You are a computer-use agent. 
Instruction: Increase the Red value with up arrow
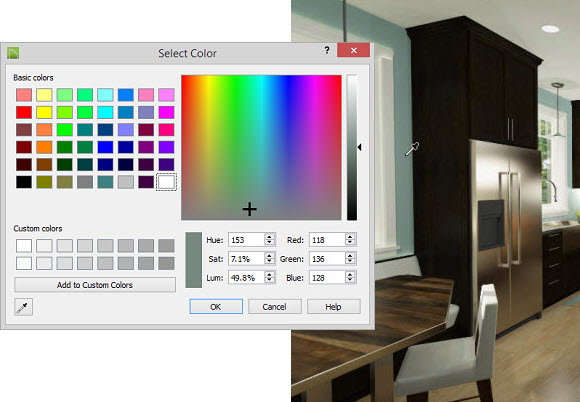(350, 237)
